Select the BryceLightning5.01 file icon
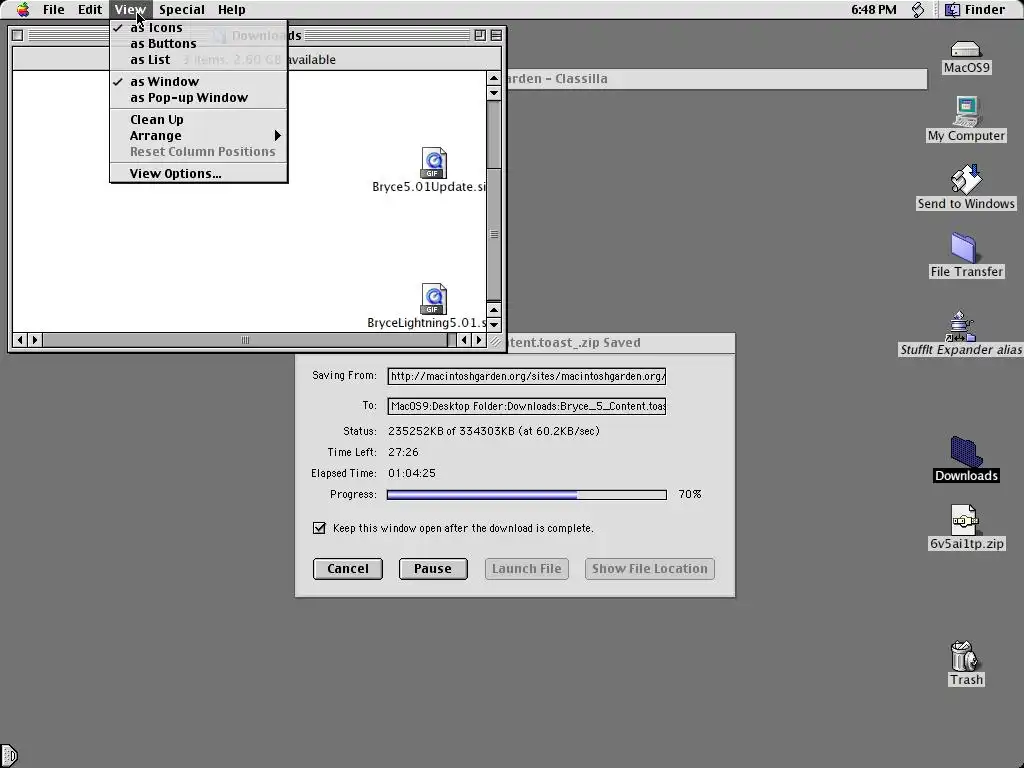Viewport: 1024px width, 768px height. click(434, 299)
